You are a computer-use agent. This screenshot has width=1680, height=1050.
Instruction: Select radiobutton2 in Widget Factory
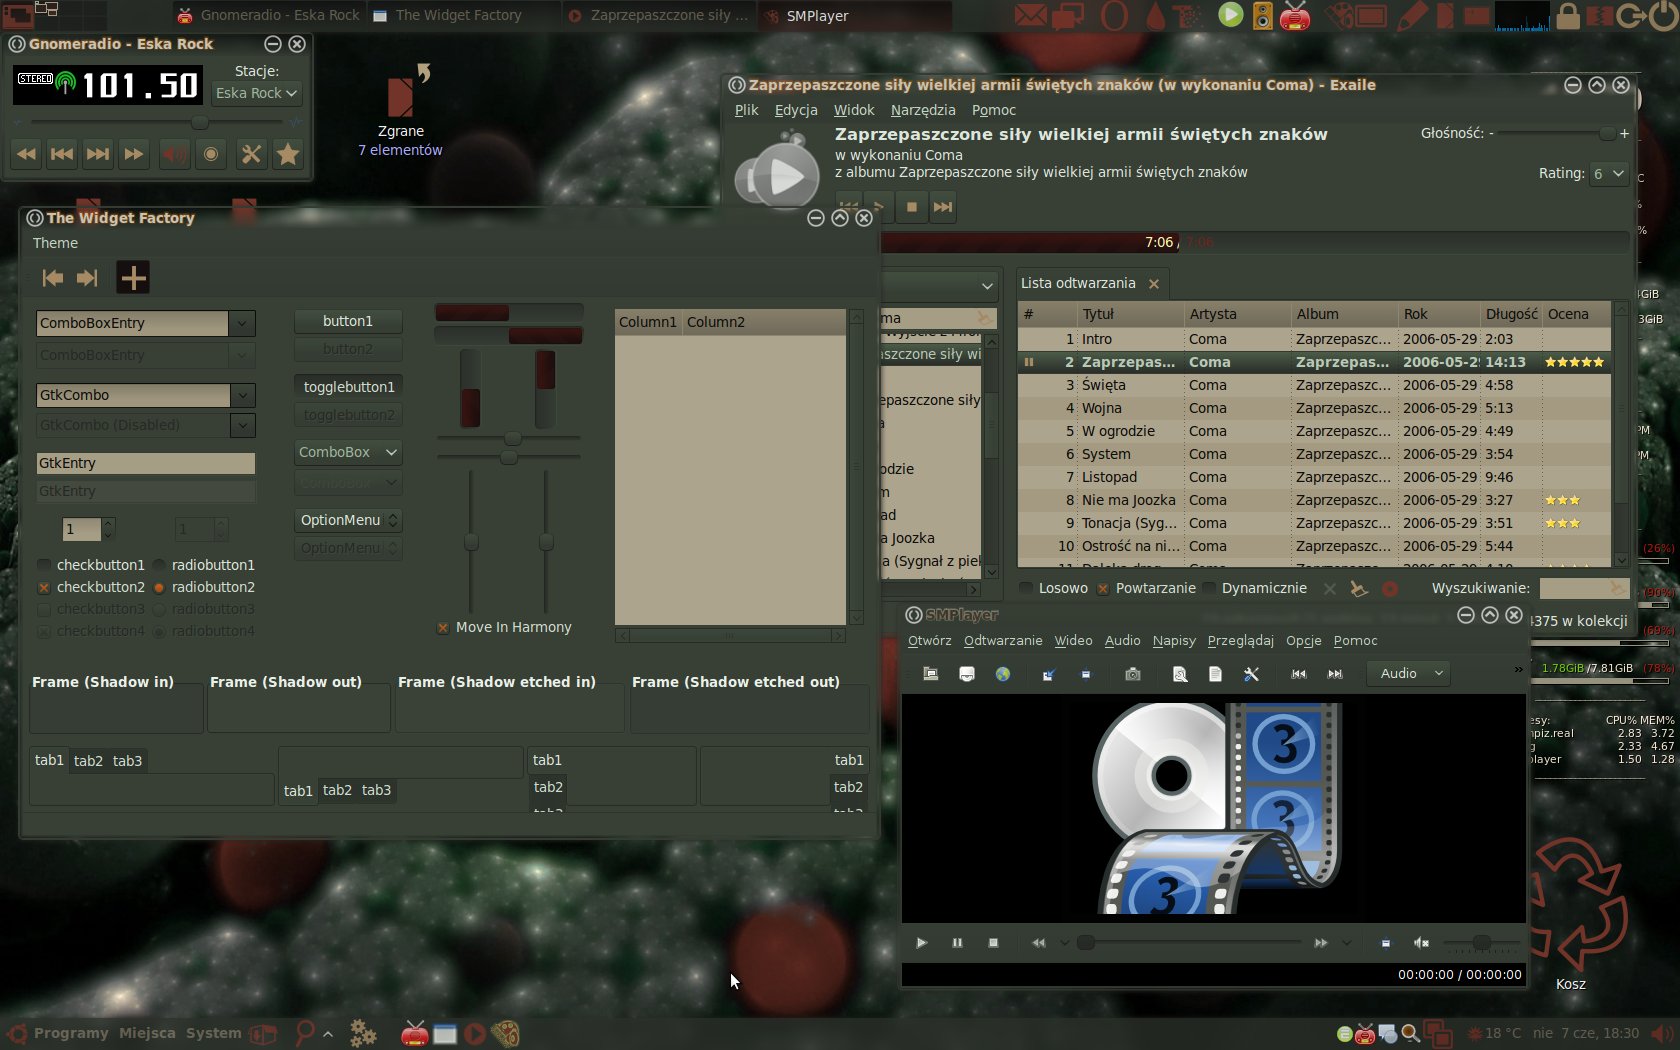pyautogui.click(x=159, y=587)
